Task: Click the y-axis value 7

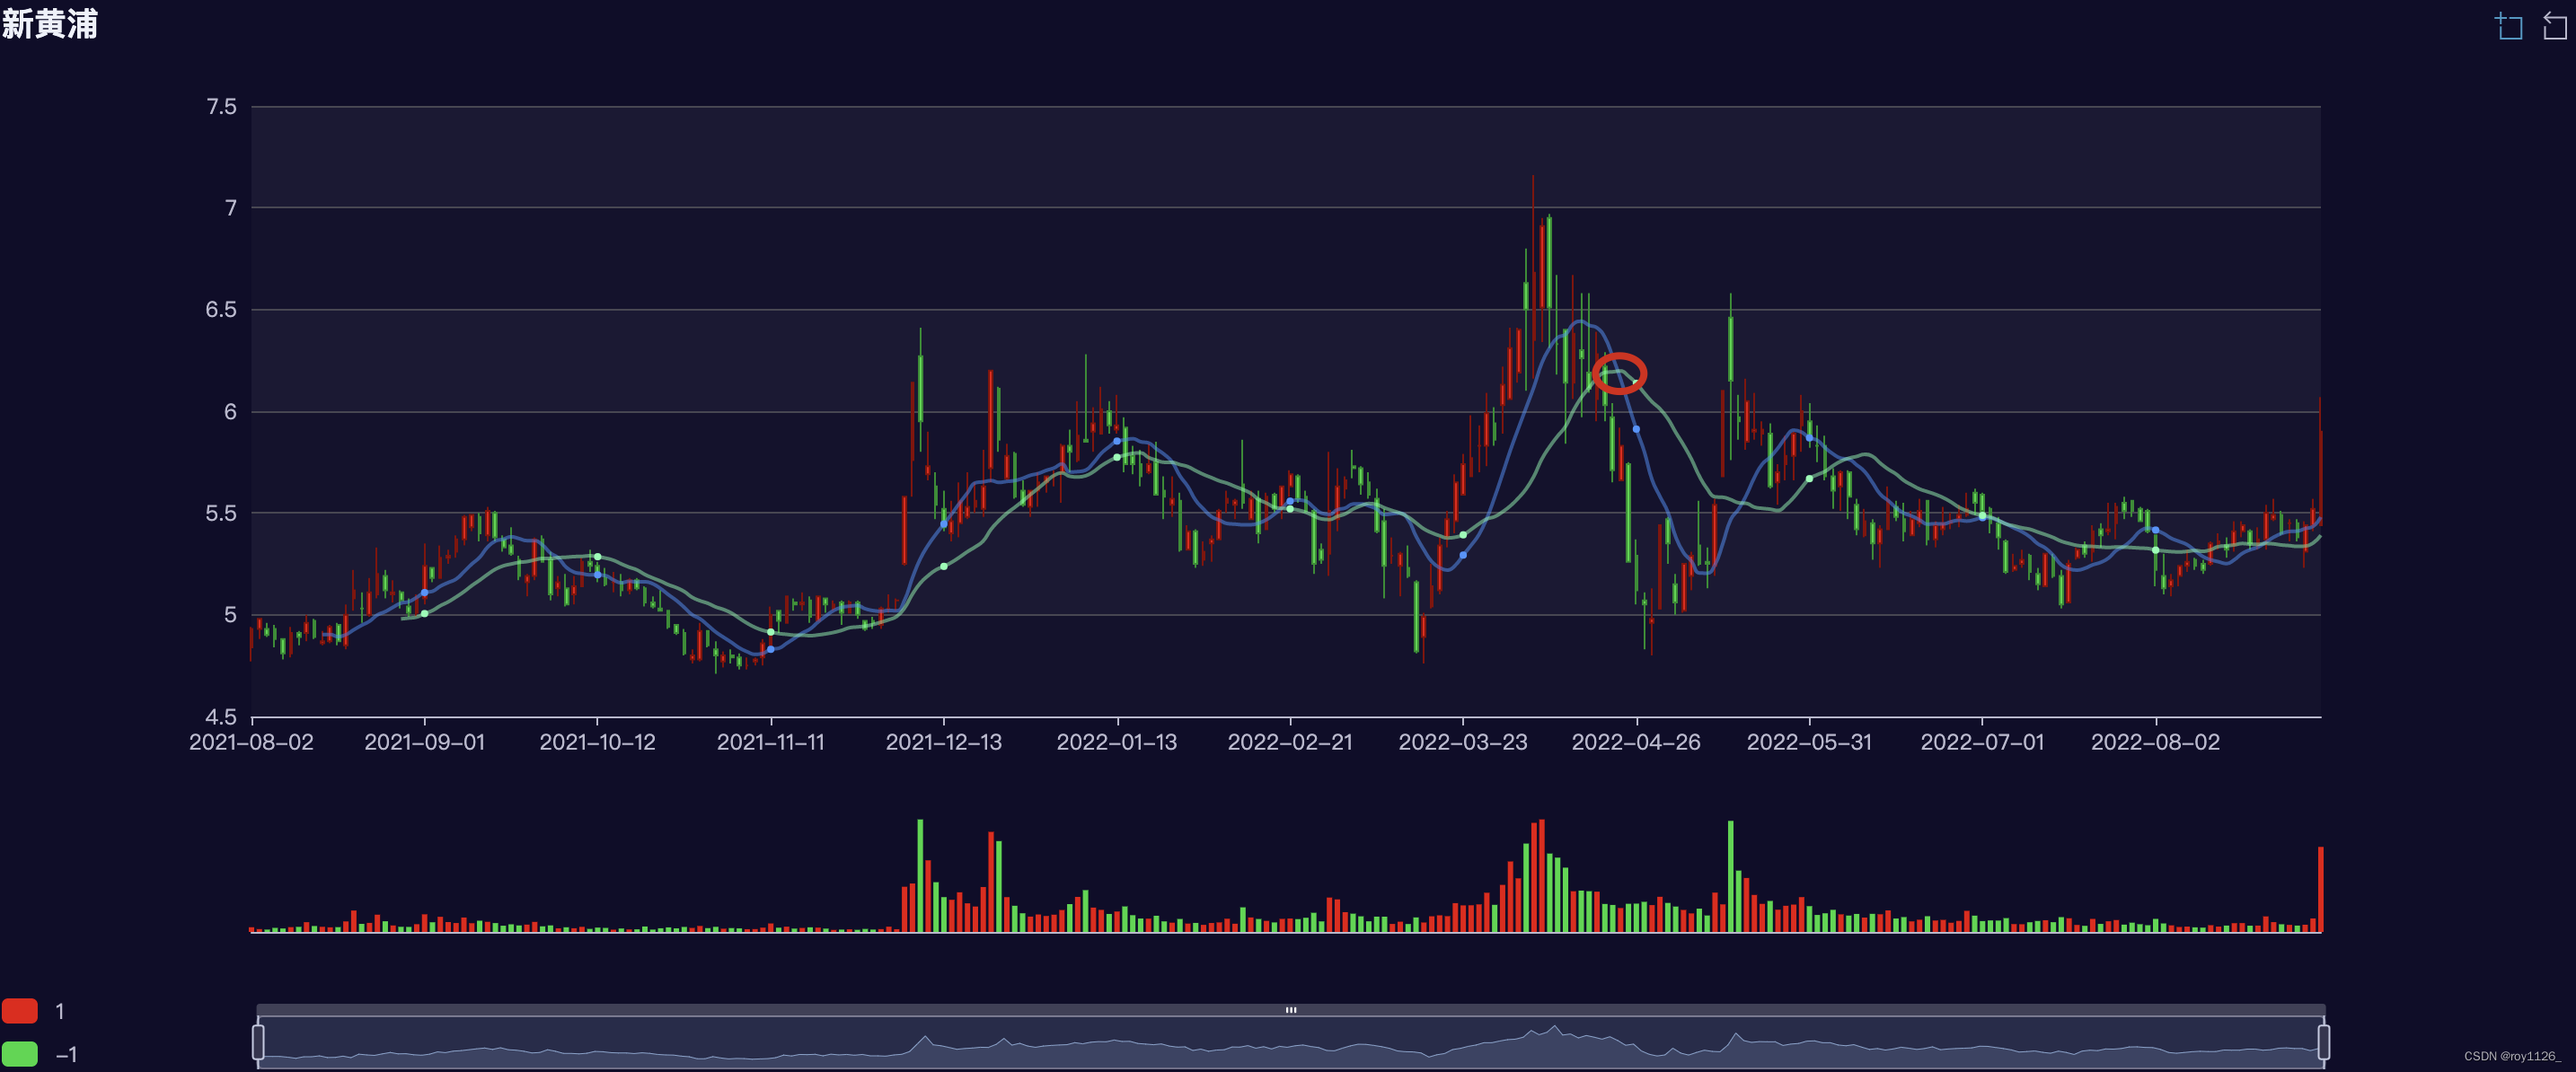Action: point(231,208)
